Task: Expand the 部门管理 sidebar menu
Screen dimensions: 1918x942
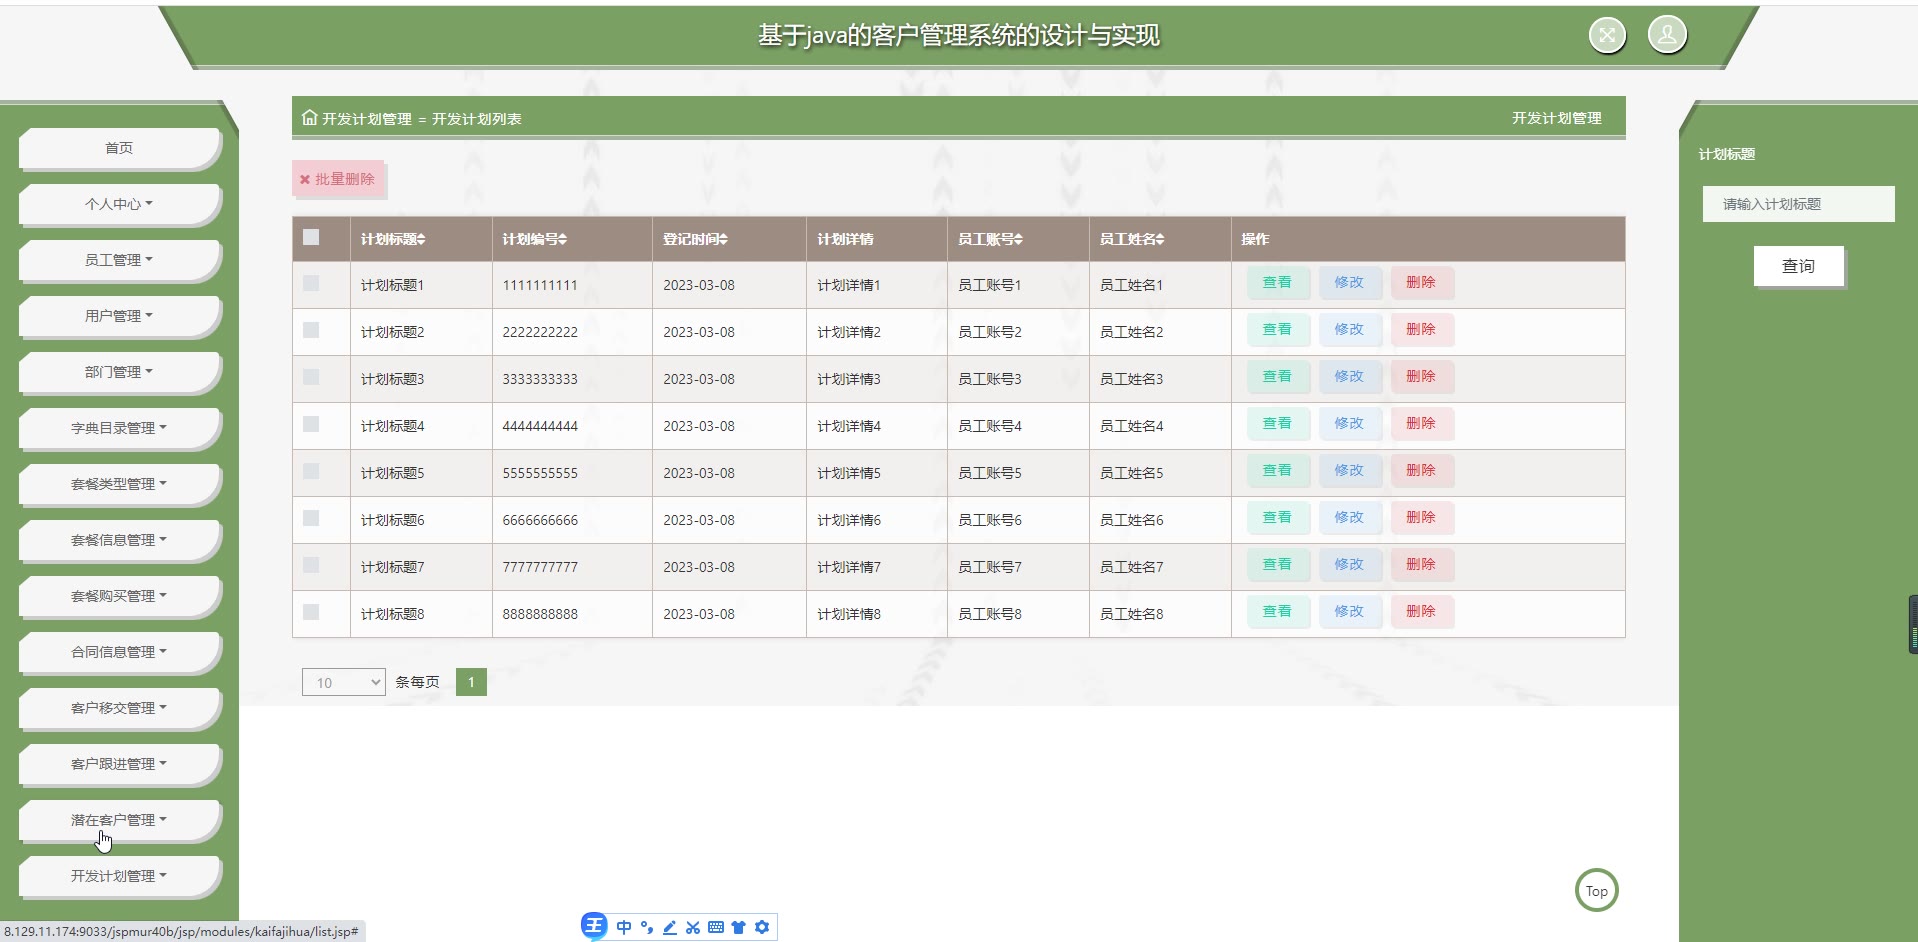Action: [119, 372]
